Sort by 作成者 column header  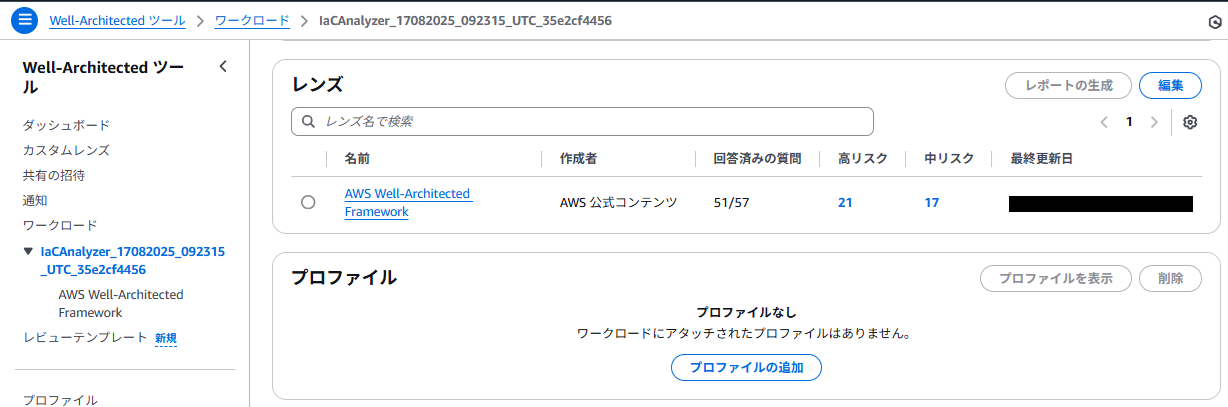pos(579,158)
